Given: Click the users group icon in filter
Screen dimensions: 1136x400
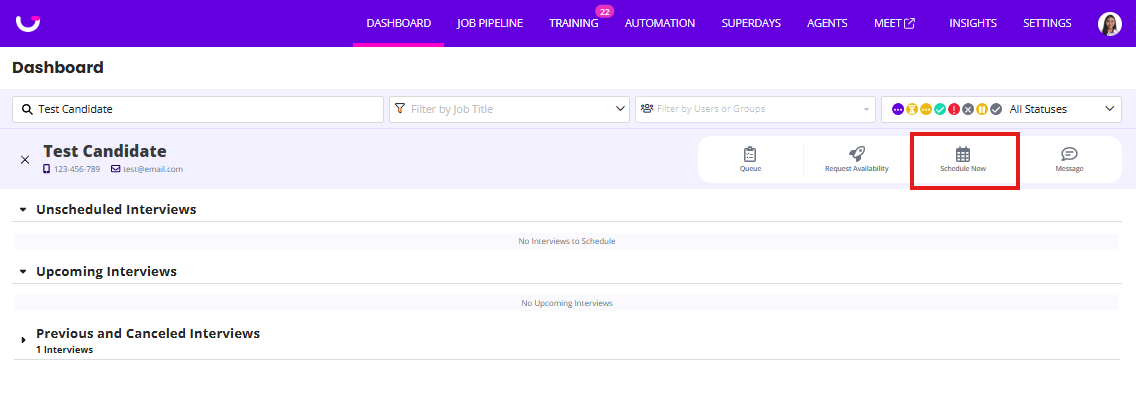Looking at the screenshot, I should click(x=647, y=109).
